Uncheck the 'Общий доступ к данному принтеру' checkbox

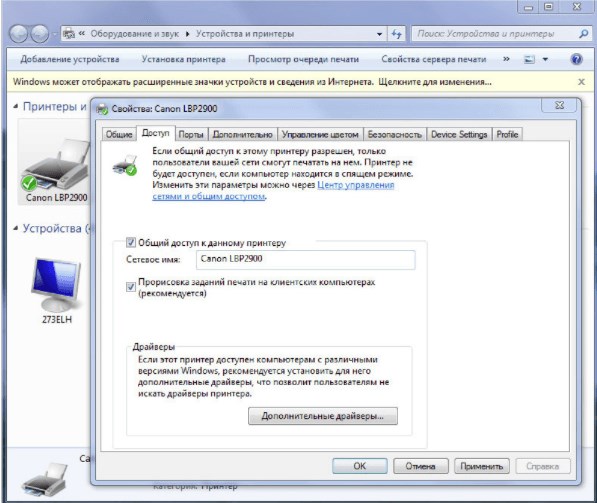(x=131, y=243)
